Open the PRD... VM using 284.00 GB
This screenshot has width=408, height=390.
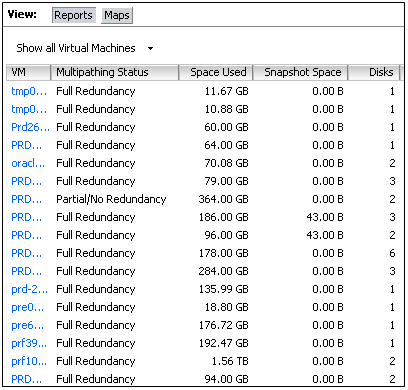pyautogui.click(x=27, y=271)
